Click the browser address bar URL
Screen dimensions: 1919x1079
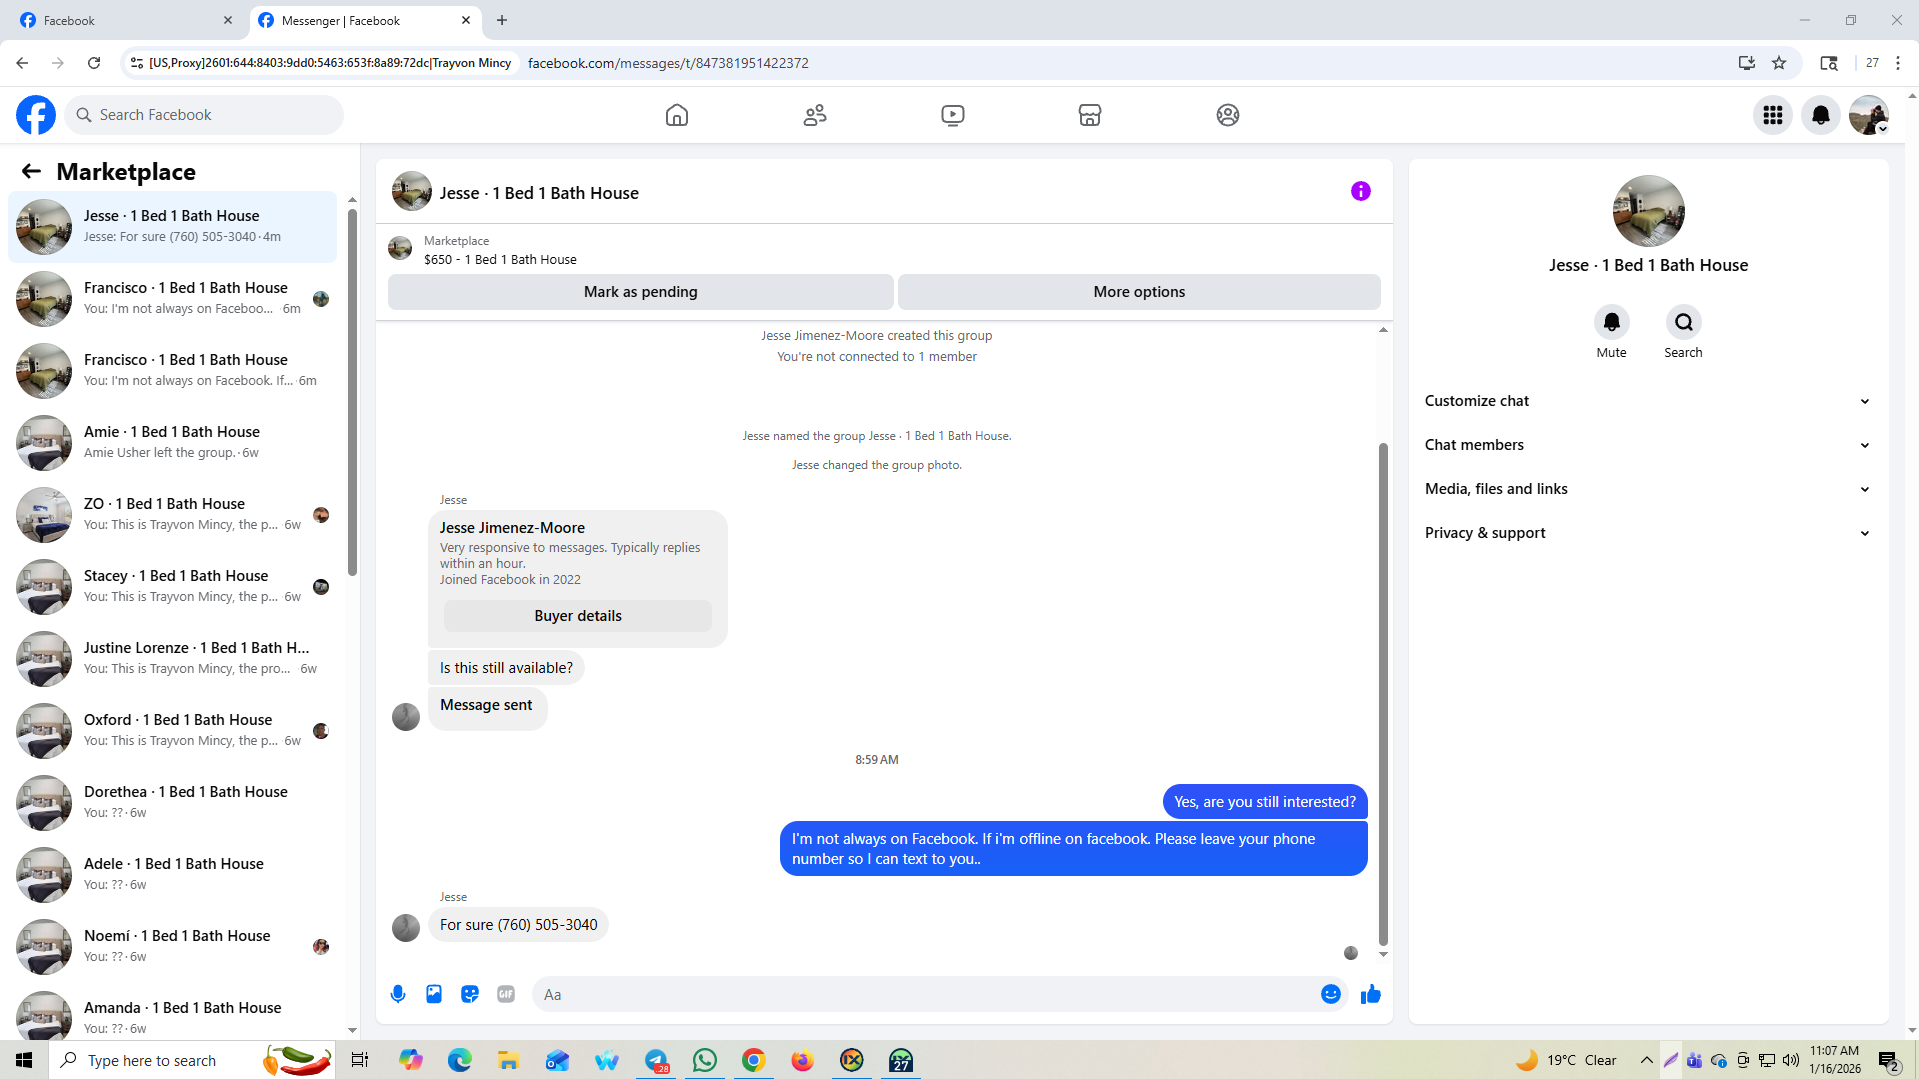click(668, 63)
